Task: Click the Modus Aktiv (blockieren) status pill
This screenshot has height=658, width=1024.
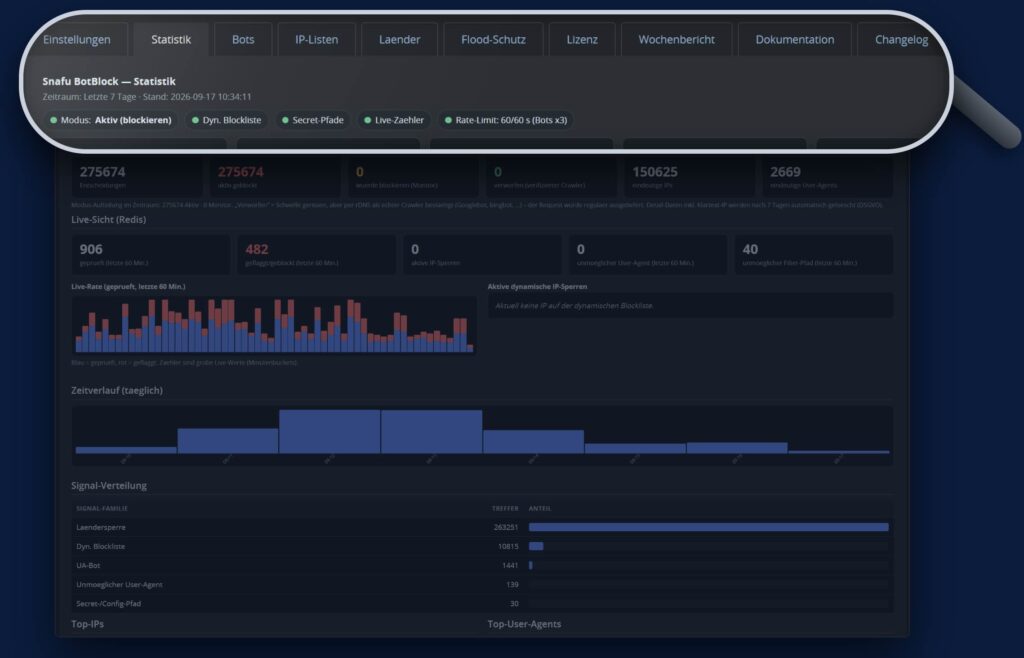Action: click(x=110, y=120)
